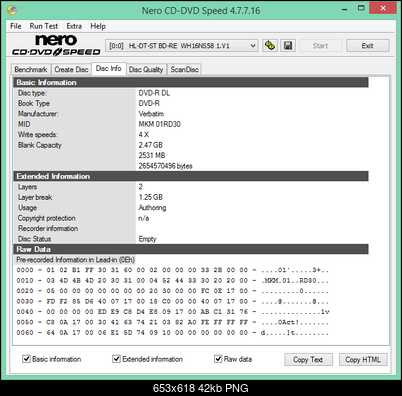Click the Extended Information section header
402x396 pixels.
(191, 176)
